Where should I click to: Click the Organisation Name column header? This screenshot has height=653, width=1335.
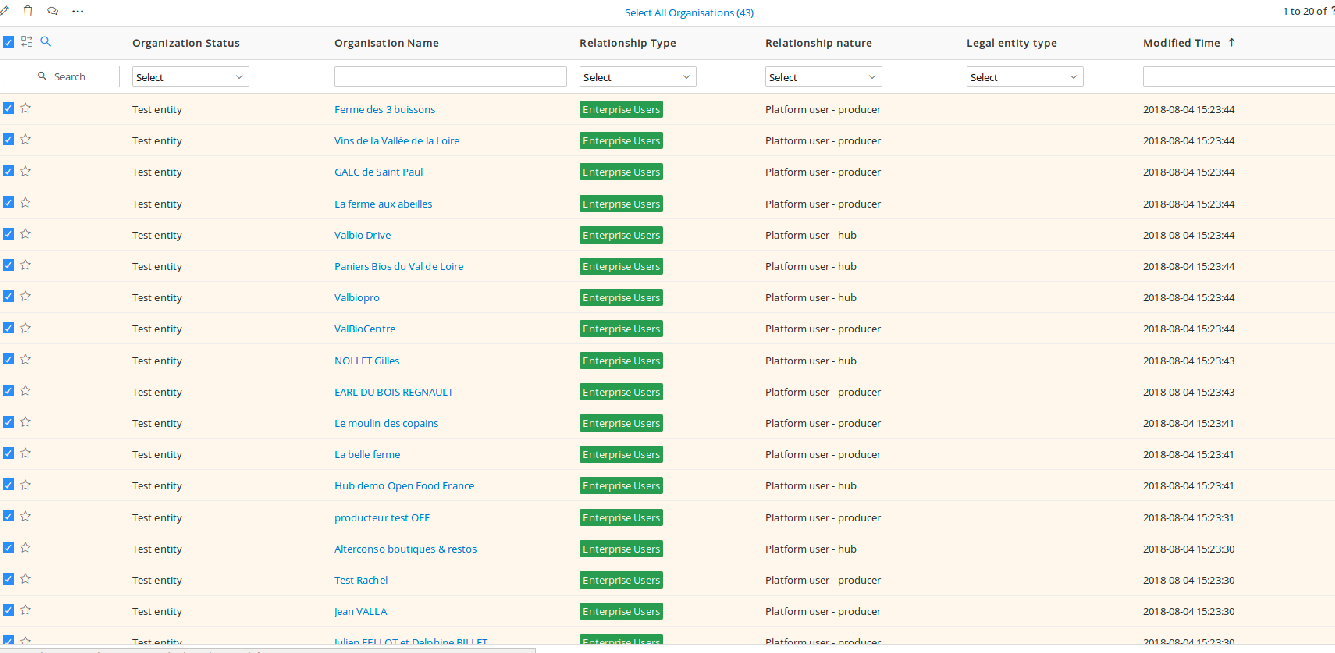tap(386, 43)
